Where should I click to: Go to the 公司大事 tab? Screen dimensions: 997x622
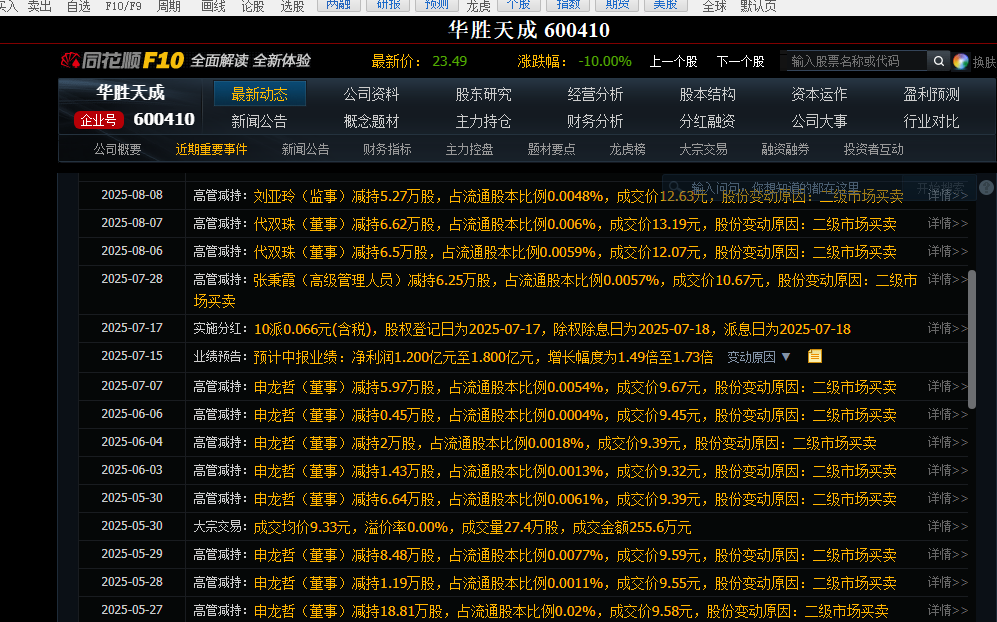point(819,121)
